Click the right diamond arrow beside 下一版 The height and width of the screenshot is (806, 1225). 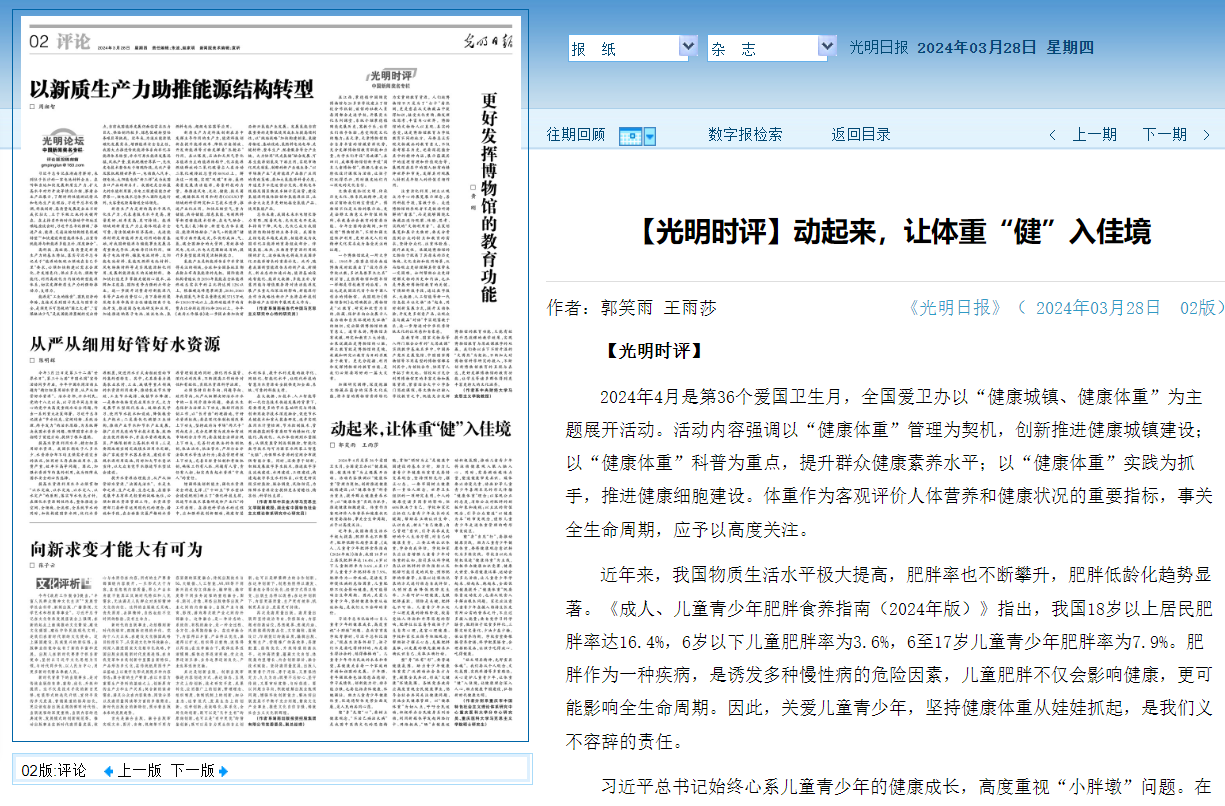coord(224,771)
